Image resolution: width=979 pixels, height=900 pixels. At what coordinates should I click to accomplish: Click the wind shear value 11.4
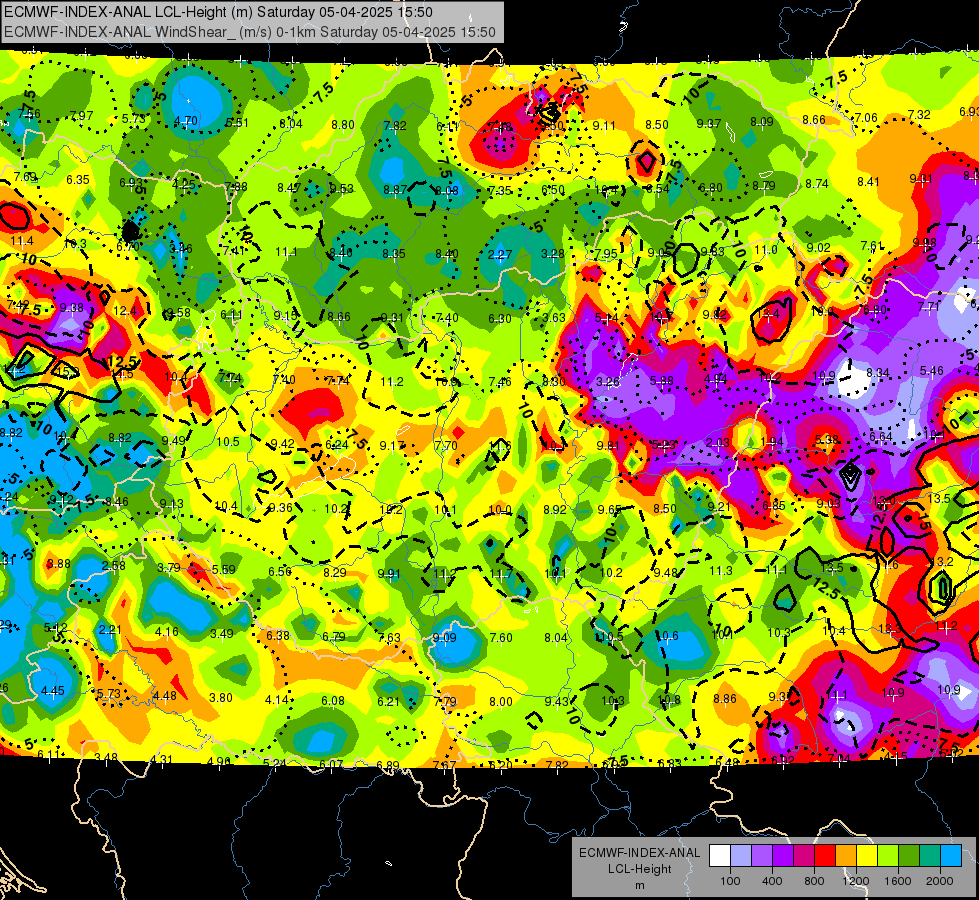click(22, 241)
